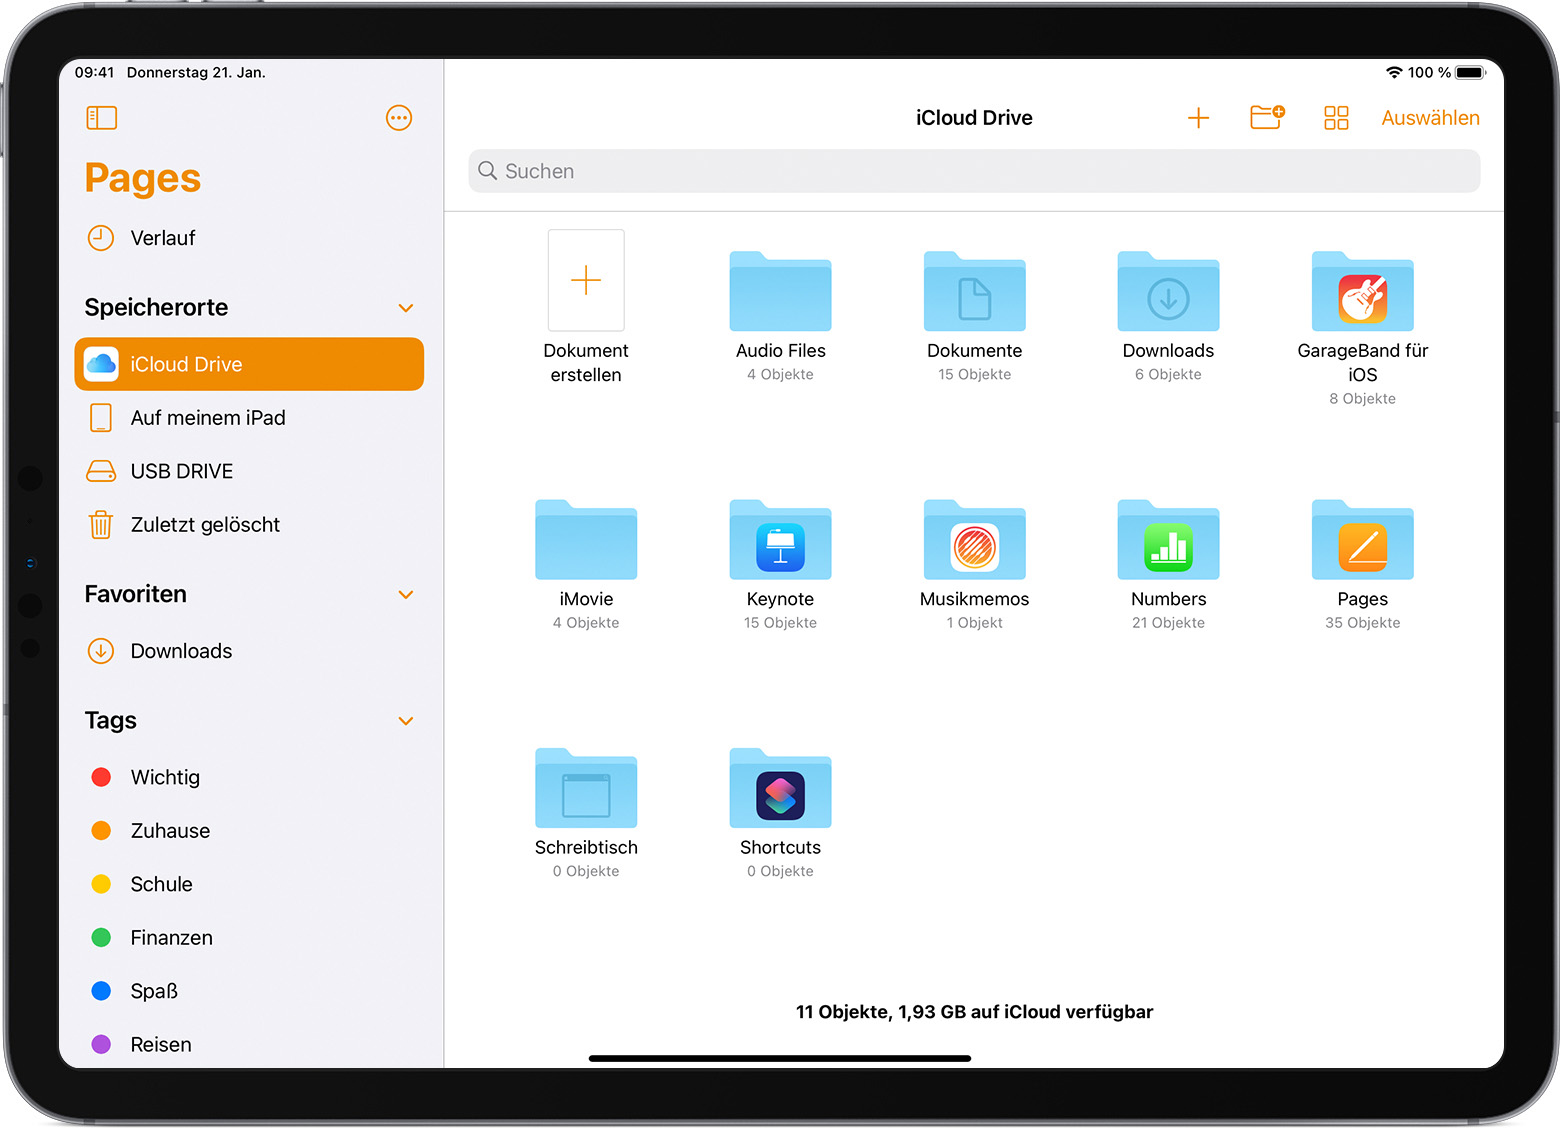The image size is (1560, 1130).
Task: Click Dokument erstellen tile
Action: [x=586, y=308]
